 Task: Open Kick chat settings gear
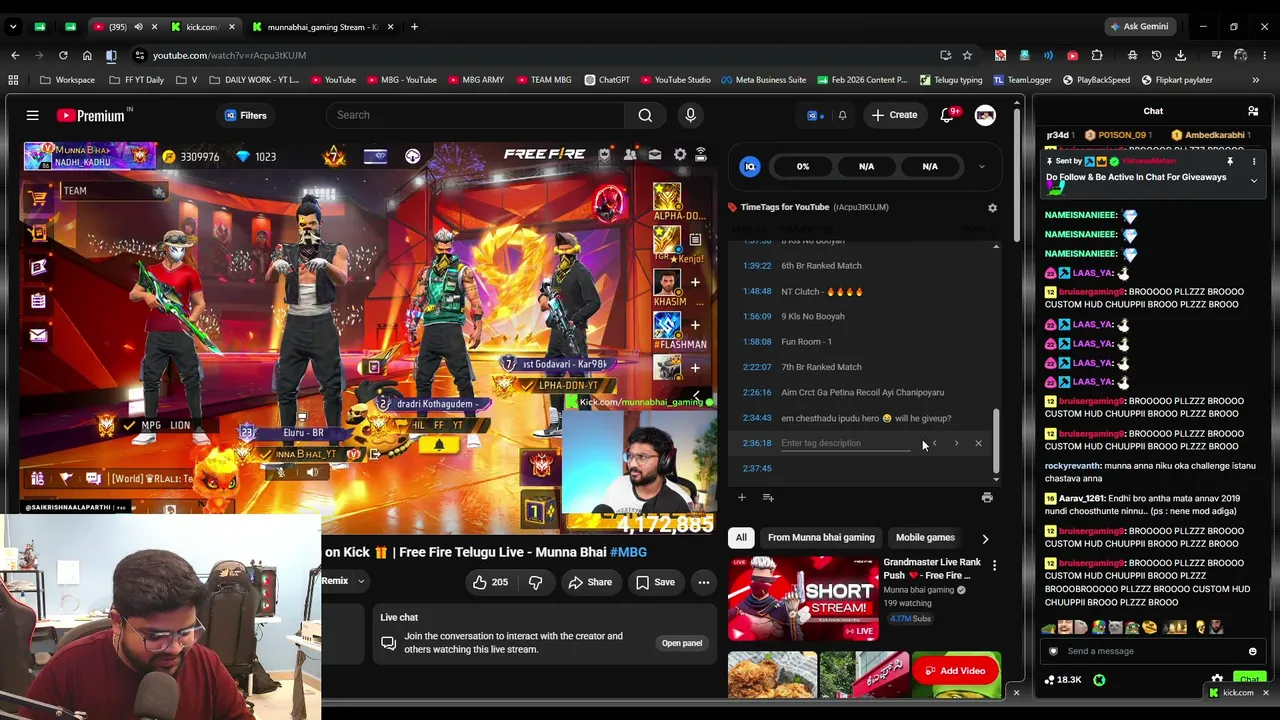(x=1217, y=680)
